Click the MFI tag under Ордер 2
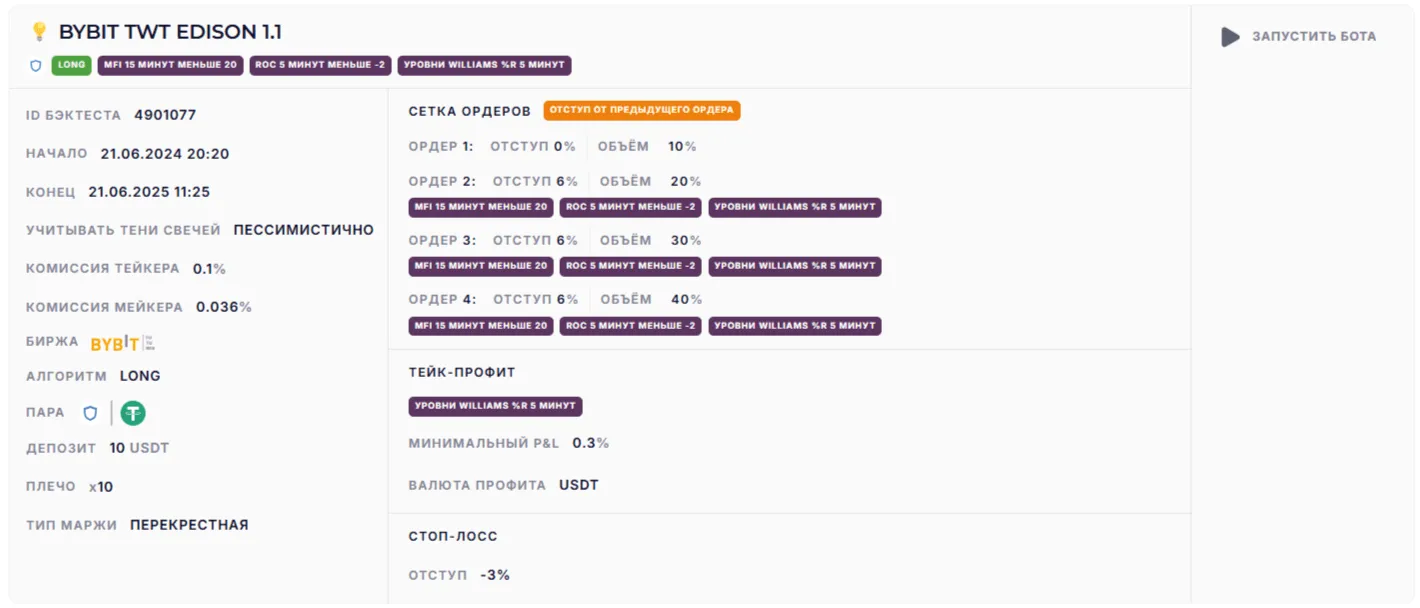 (481, 207)
